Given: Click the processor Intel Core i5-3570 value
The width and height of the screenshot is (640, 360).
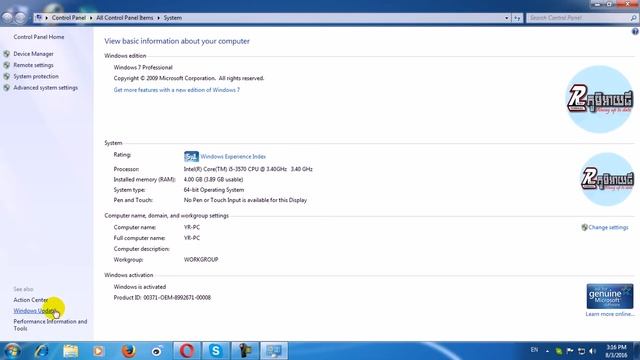Looking at the screenshot, I should coord(248,169).
